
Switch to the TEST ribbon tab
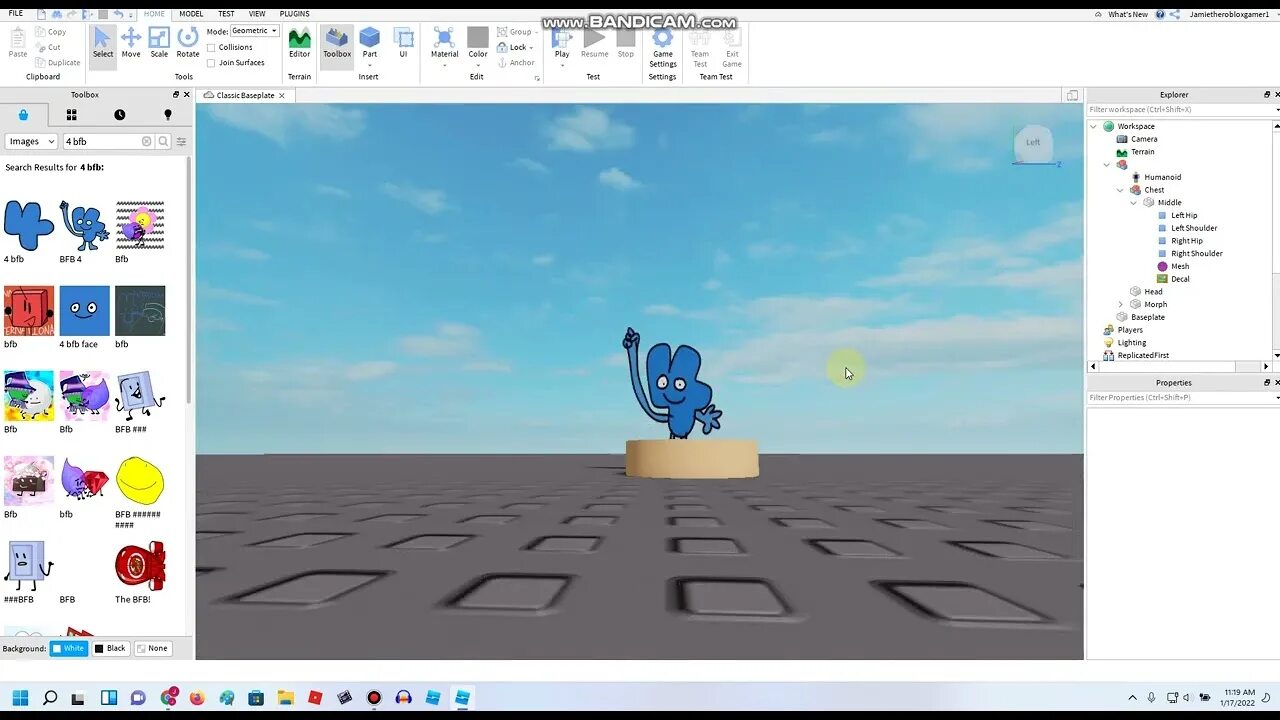click(227, 14)
